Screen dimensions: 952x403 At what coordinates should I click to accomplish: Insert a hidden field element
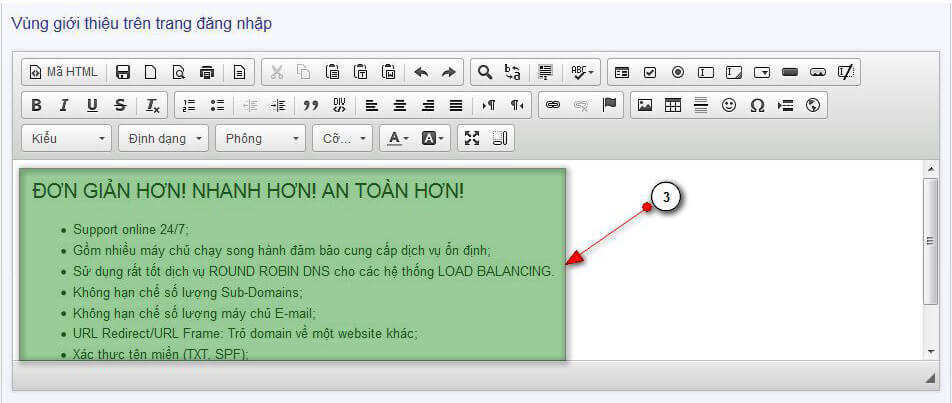pos(845,72)
